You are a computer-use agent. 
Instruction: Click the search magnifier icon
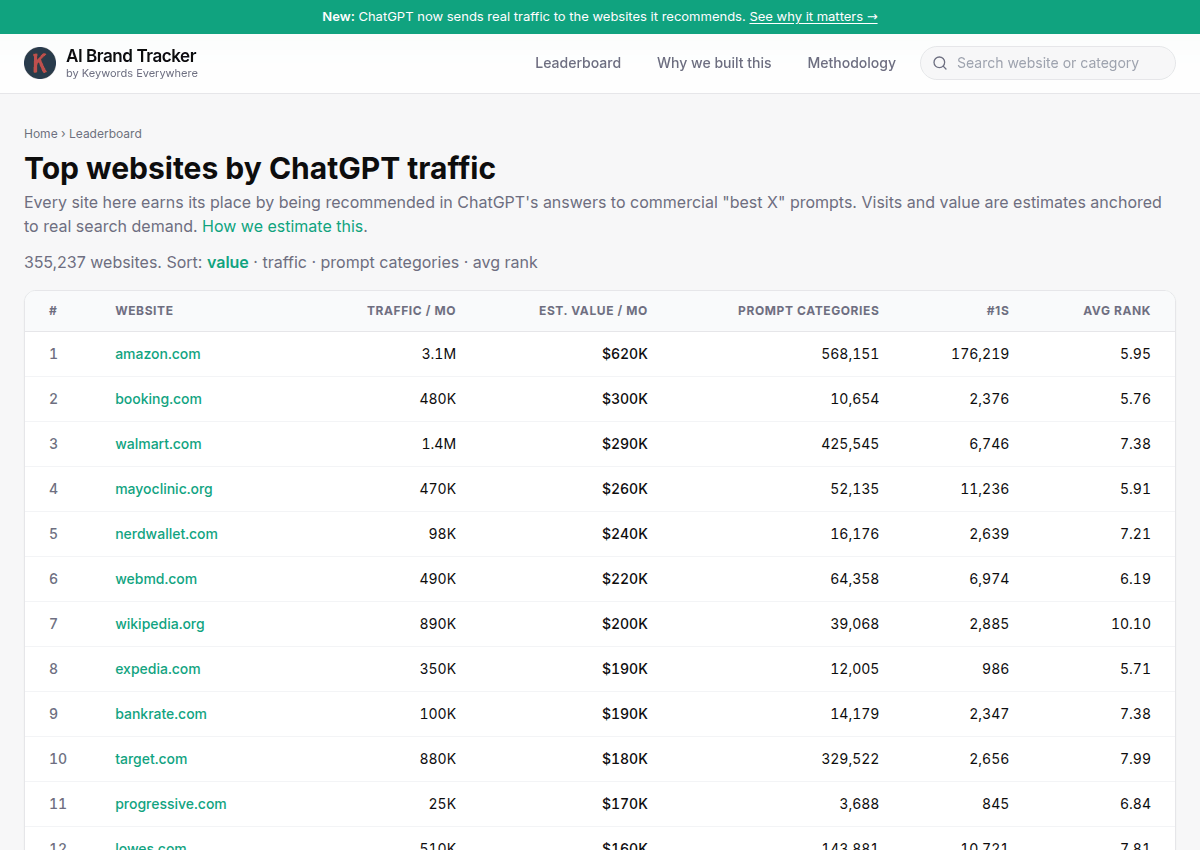(940, 63)
